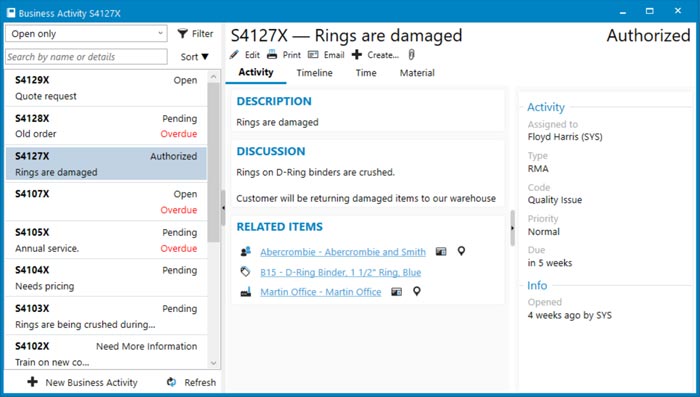Click map pin icon for Martin Office
The width and height of the screenshot is (700, 397).
[x=417, y=291]
